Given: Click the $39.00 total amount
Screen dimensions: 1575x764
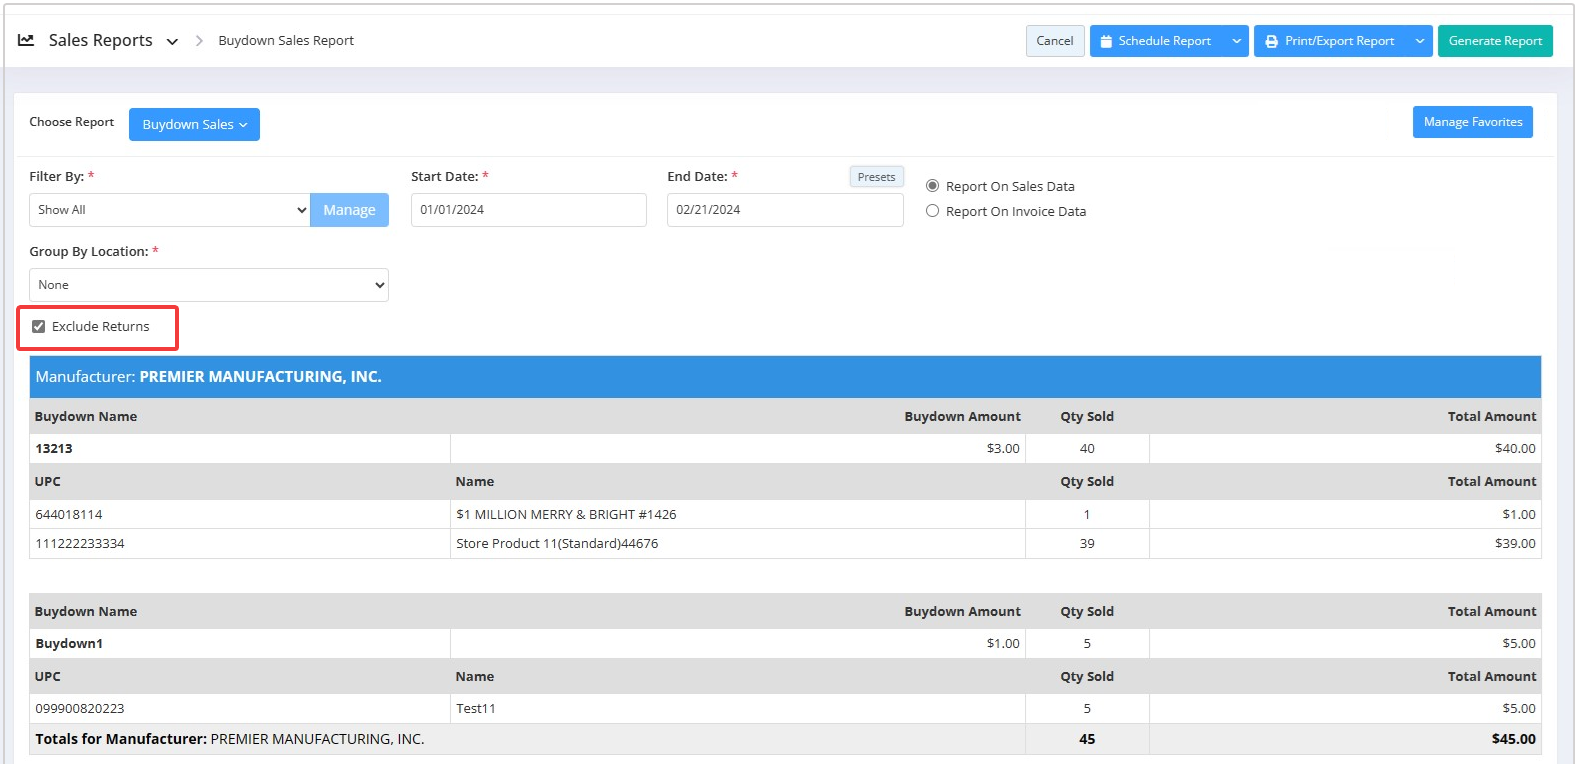Looking at the screenshot, I should tap(1515, 544).
